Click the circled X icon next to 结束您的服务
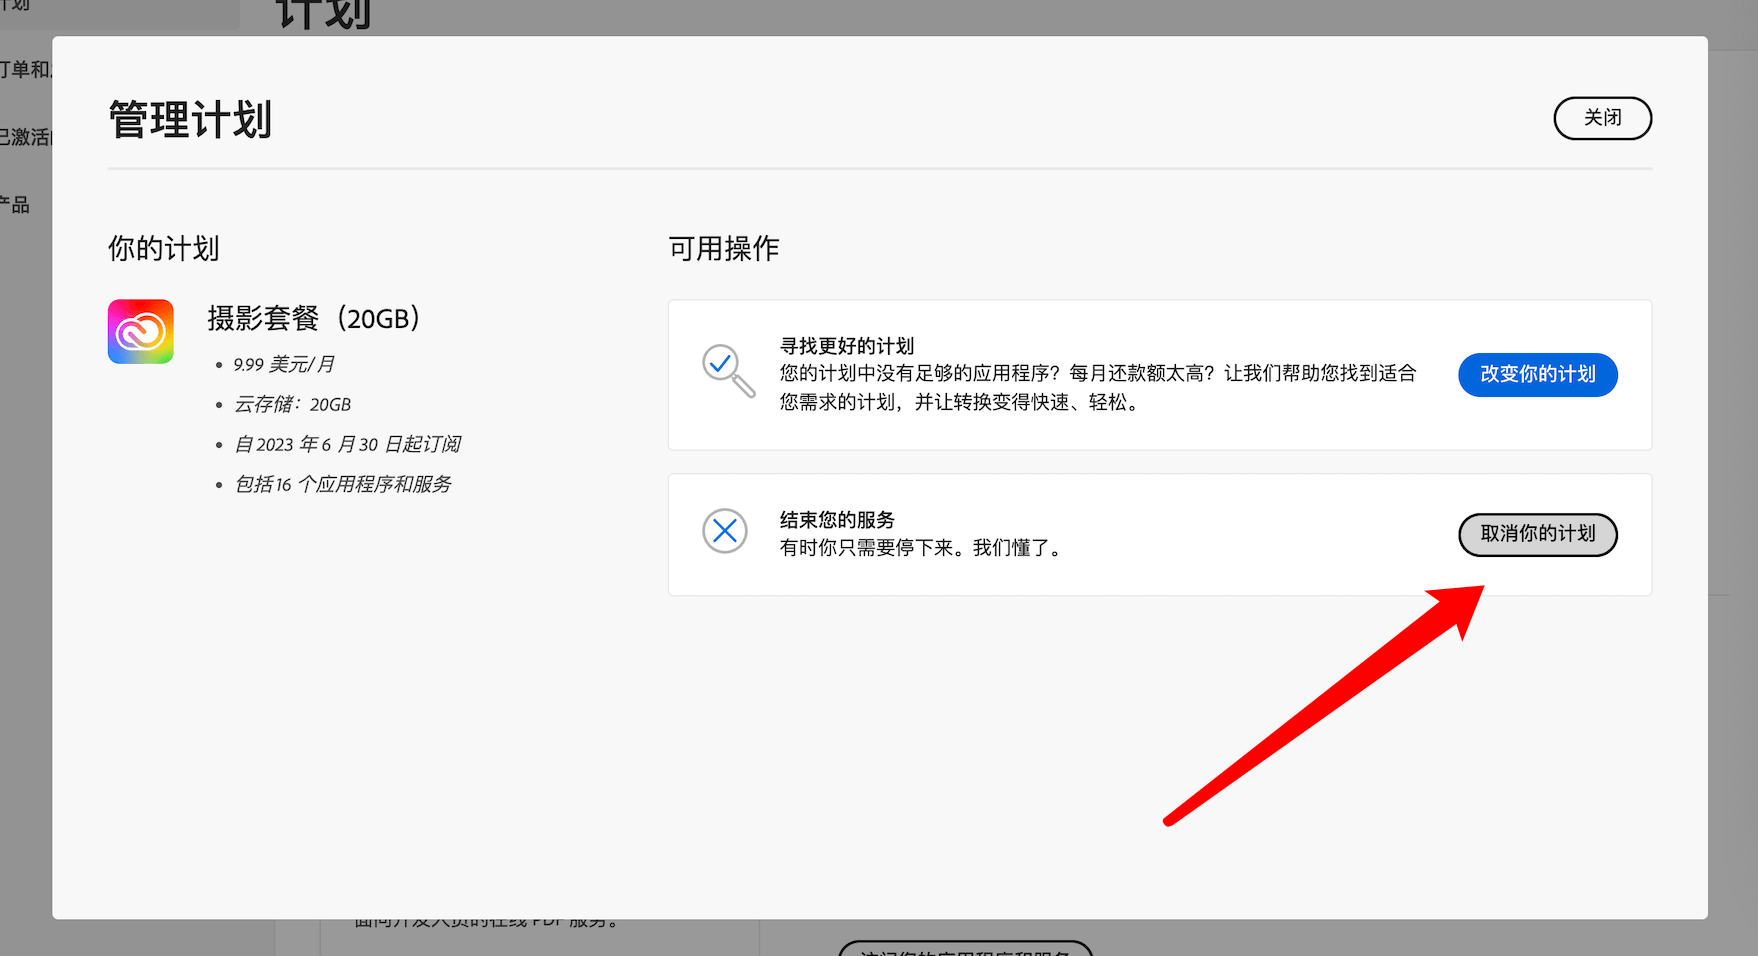Screen dimensions: 1758x956 (725, 531)
